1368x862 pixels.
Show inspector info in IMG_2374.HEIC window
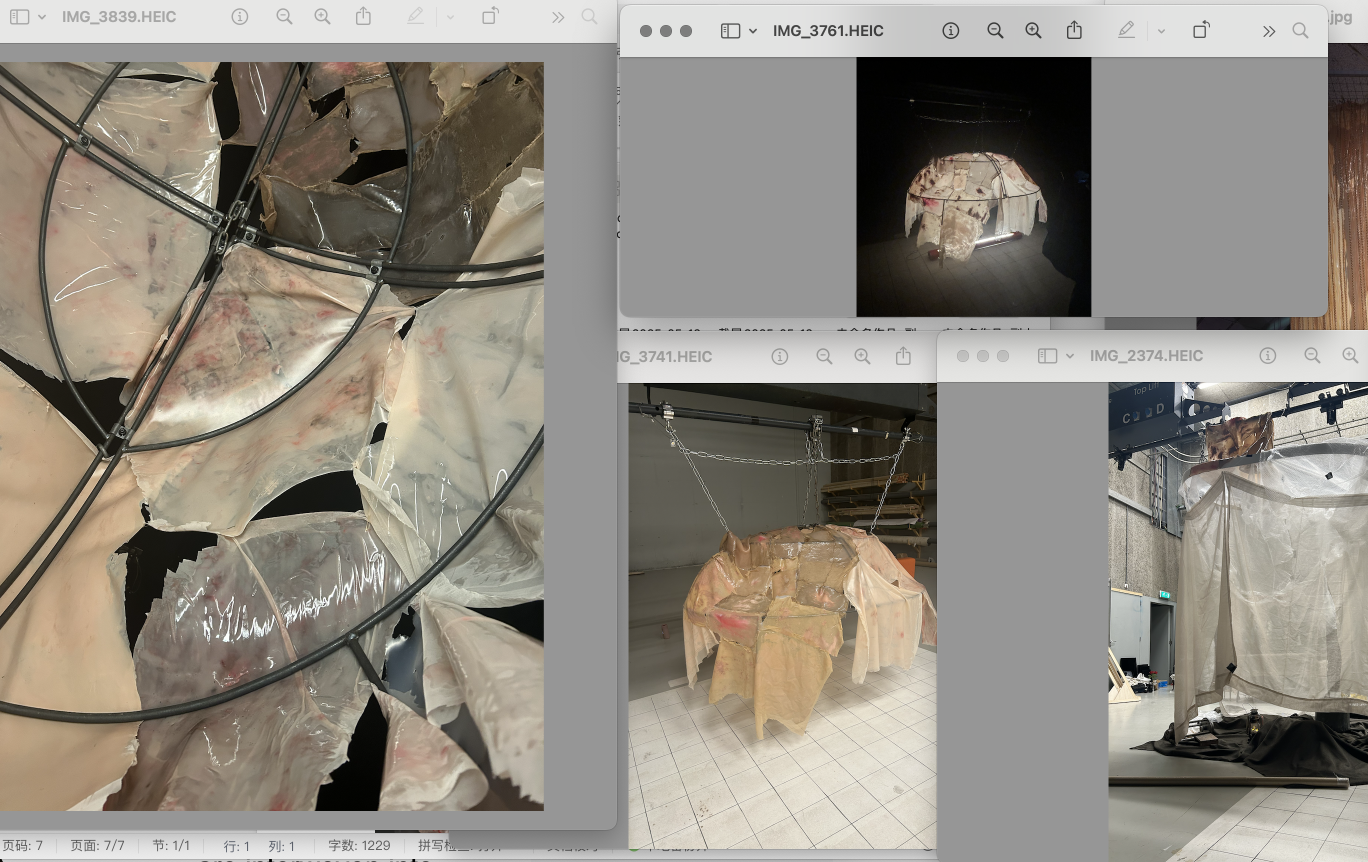click(x=1268, y=356)
